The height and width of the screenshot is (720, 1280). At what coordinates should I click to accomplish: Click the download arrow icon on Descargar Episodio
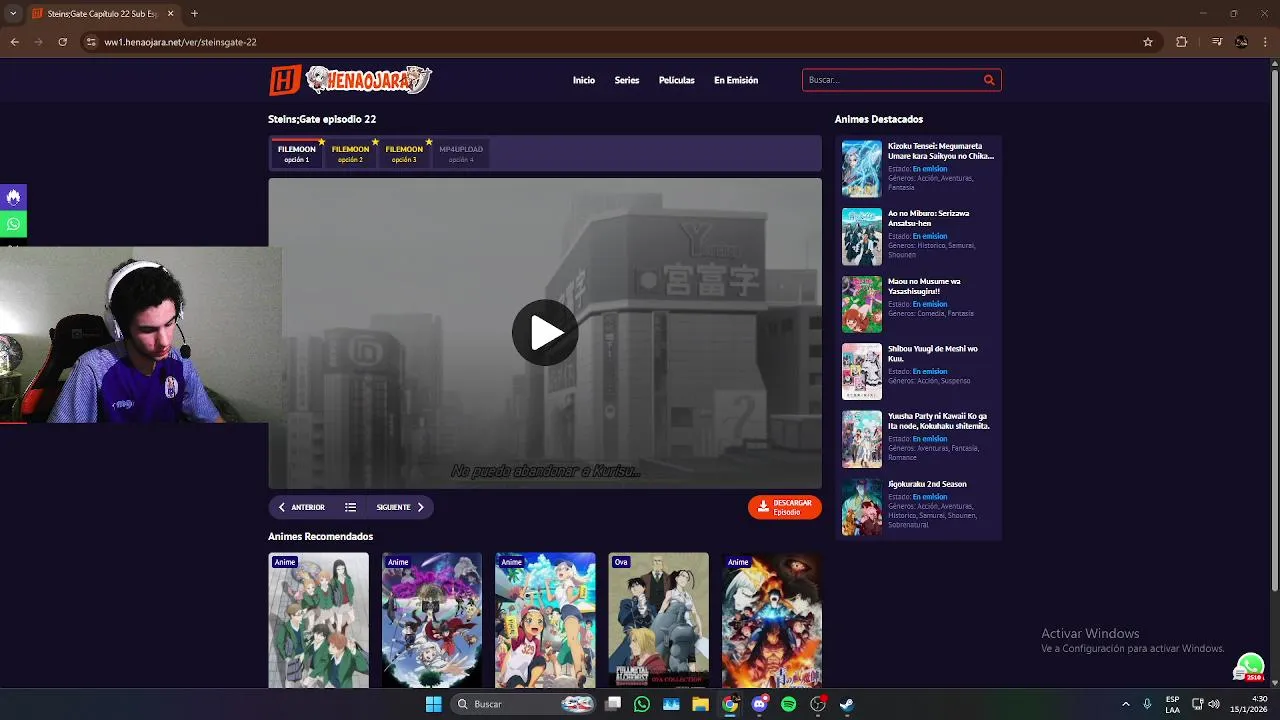(763, 507)
